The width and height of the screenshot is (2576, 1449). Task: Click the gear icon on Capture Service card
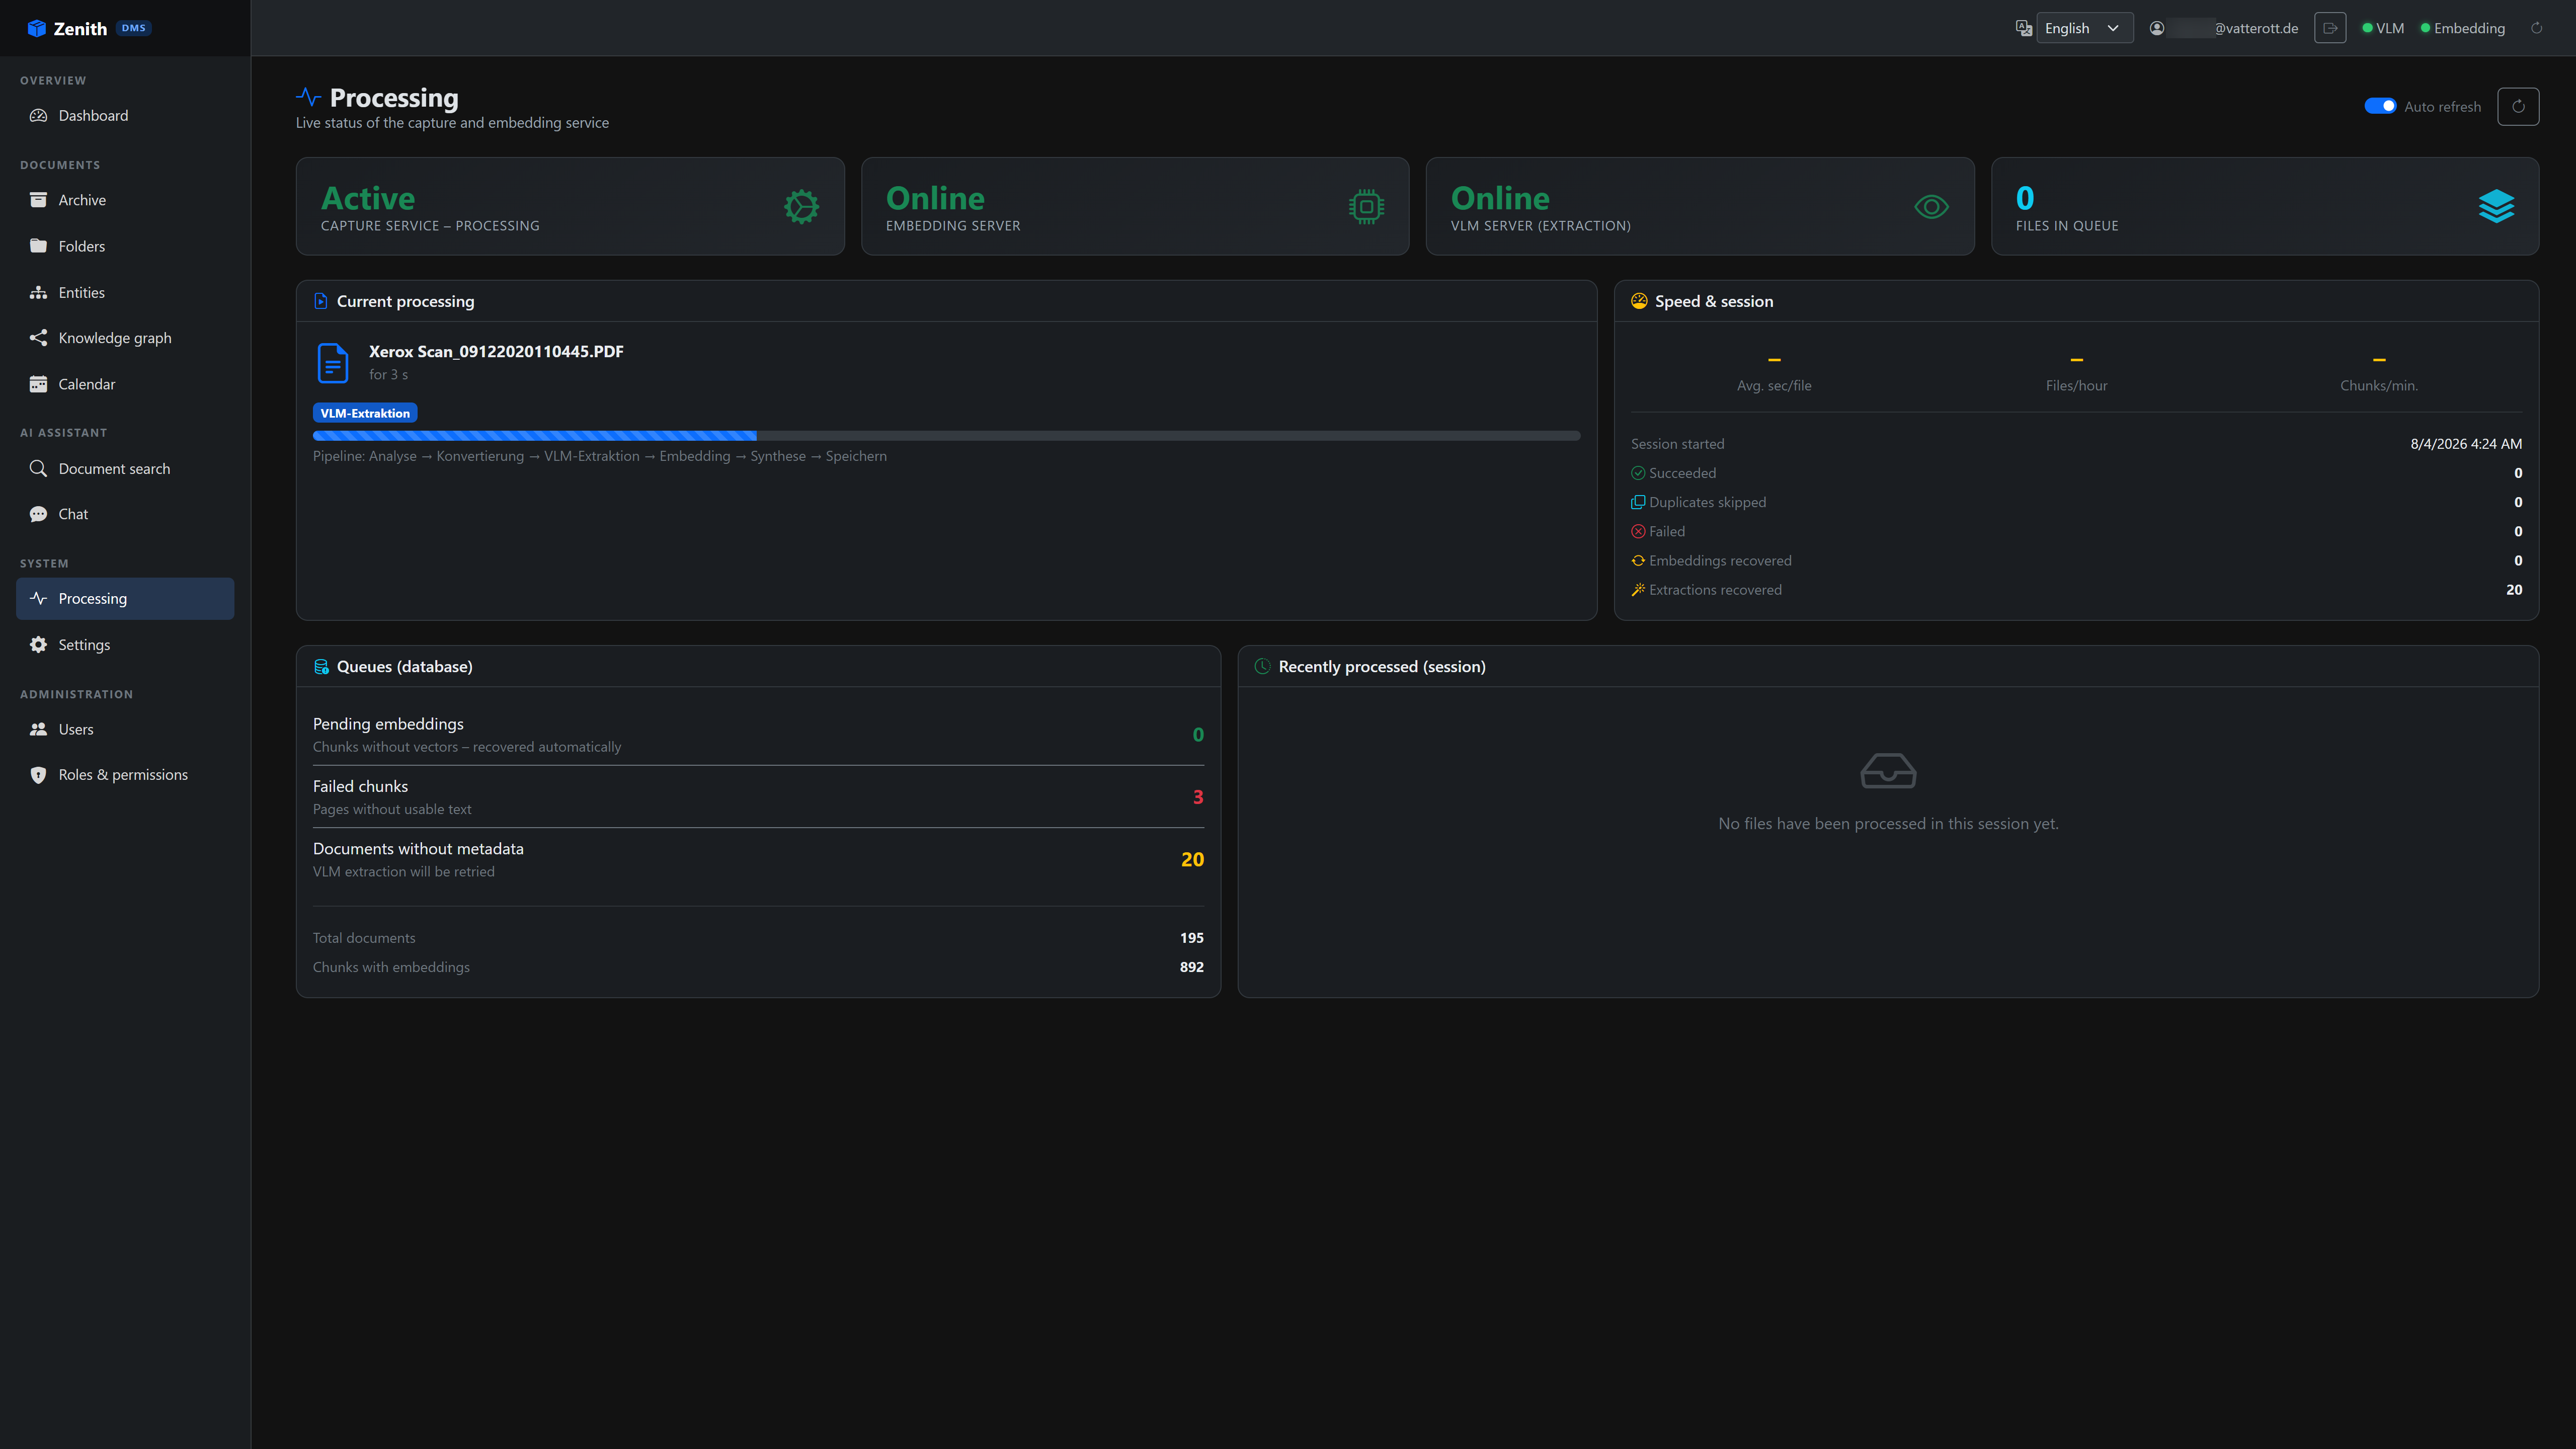(801, 207)
